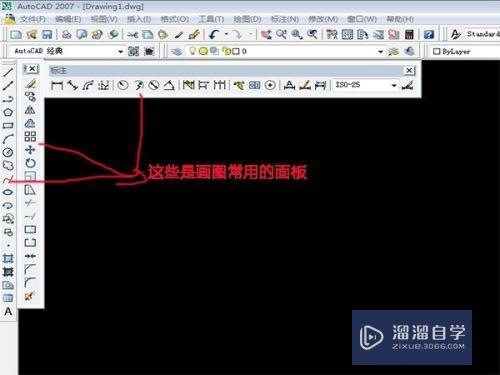Close the 标注 dimension toolbar
This screenshot has width=500, height=375.
coord(409,70)
